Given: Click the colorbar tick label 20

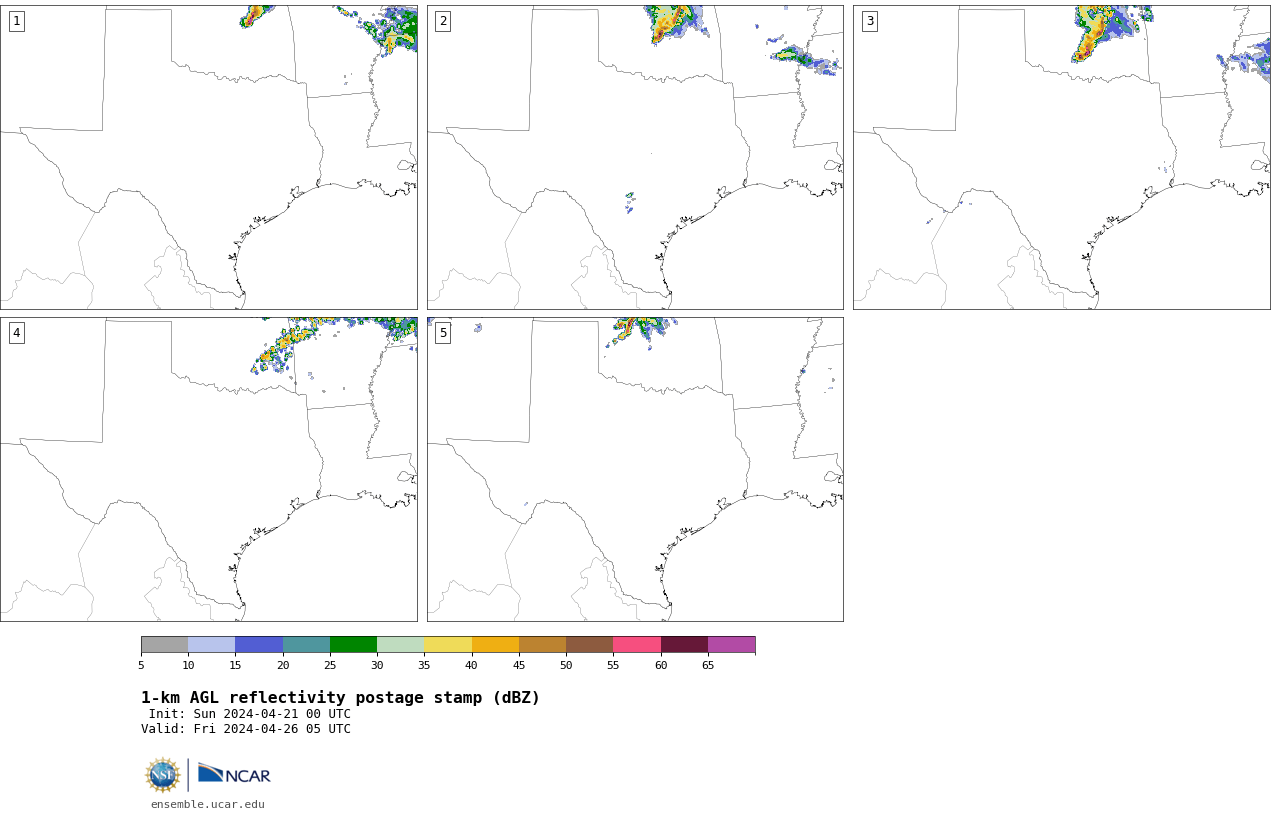Looking at the screenshot, I should (283, 666).
